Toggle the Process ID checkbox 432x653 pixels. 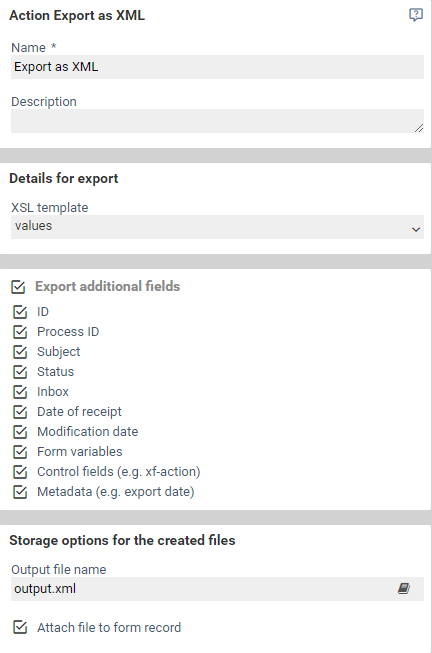(x=20, y=332)
